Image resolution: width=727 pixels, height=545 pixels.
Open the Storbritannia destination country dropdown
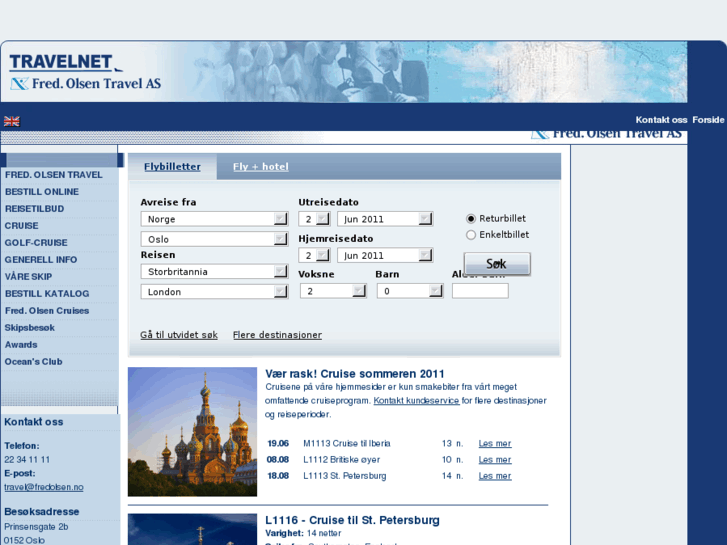(214, 272)
